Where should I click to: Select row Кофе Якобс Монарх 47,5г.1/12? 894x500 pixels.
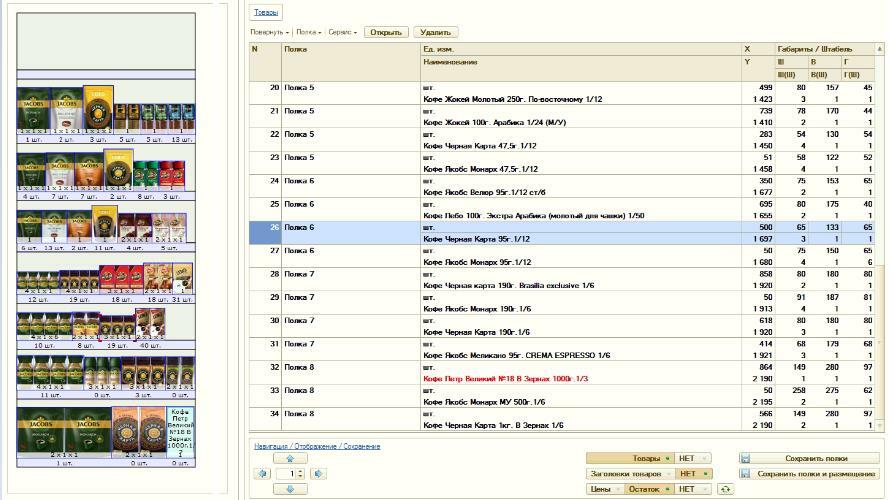(562, 163)
